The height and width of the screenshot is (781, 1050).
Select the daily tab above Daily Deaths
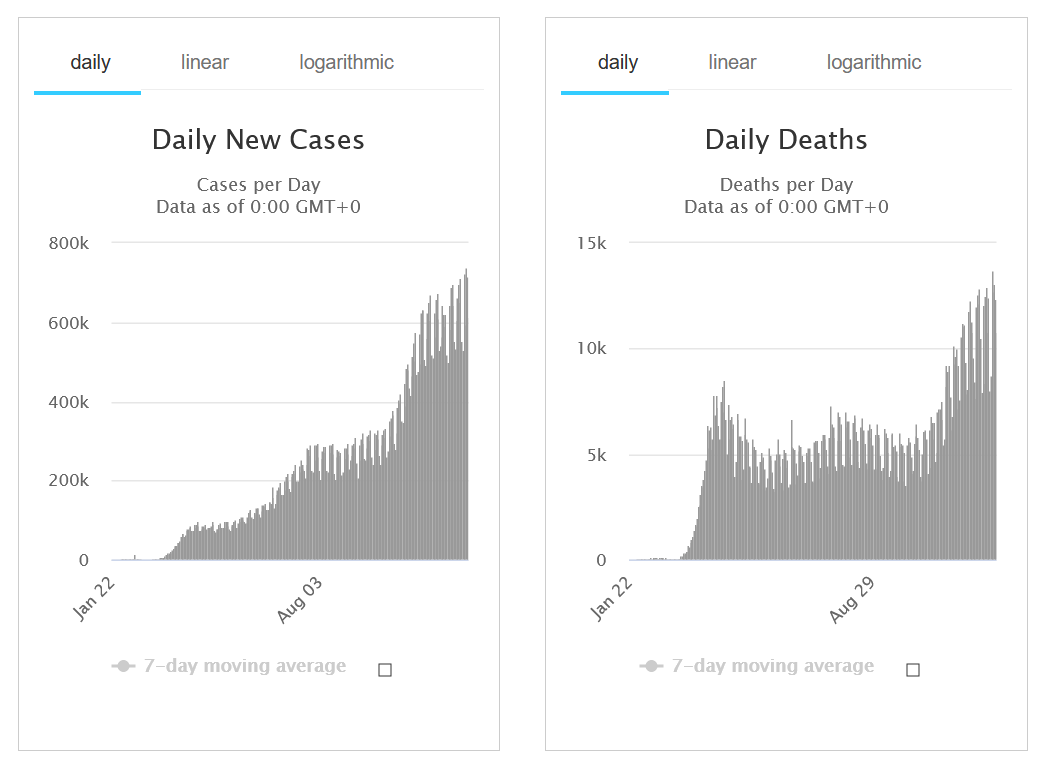tap(617, 62)
